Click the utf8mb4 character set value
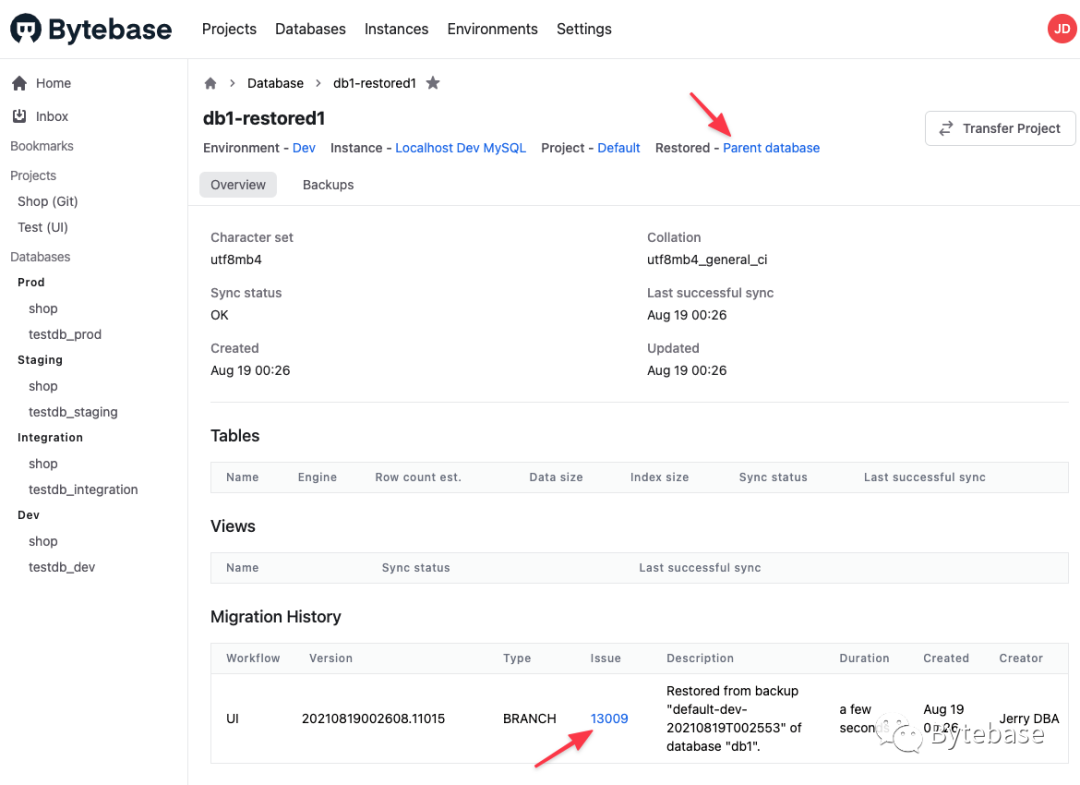 pos(236,260)
